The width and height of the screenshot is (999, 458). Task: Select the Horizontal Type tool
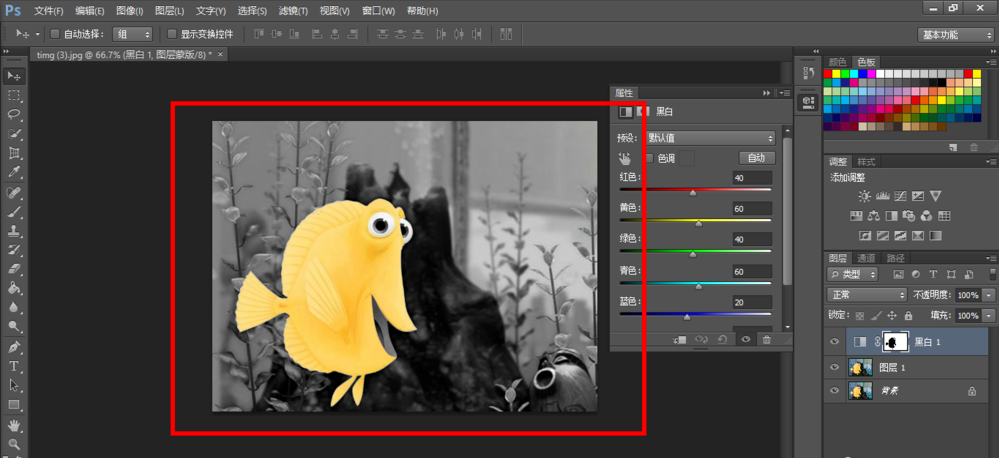point(14,366)
